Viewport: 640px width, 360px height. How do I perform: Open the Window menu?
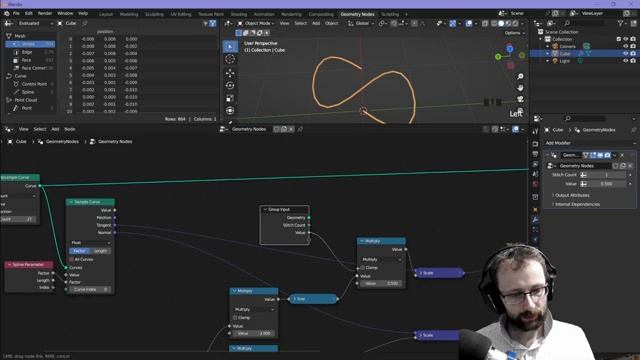click(65, 13)
